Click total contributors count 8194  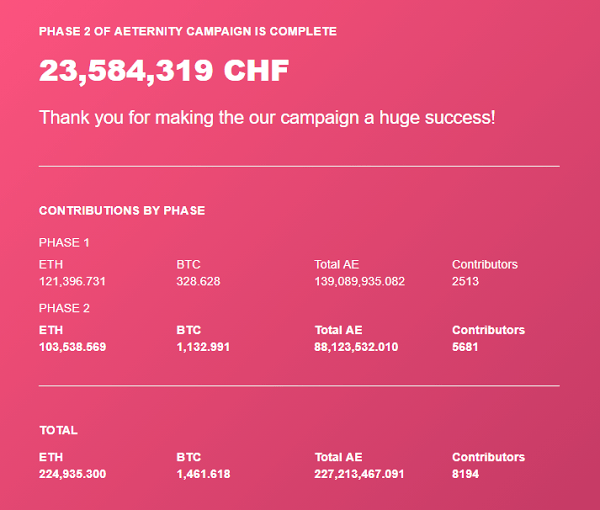pos(465,474)
